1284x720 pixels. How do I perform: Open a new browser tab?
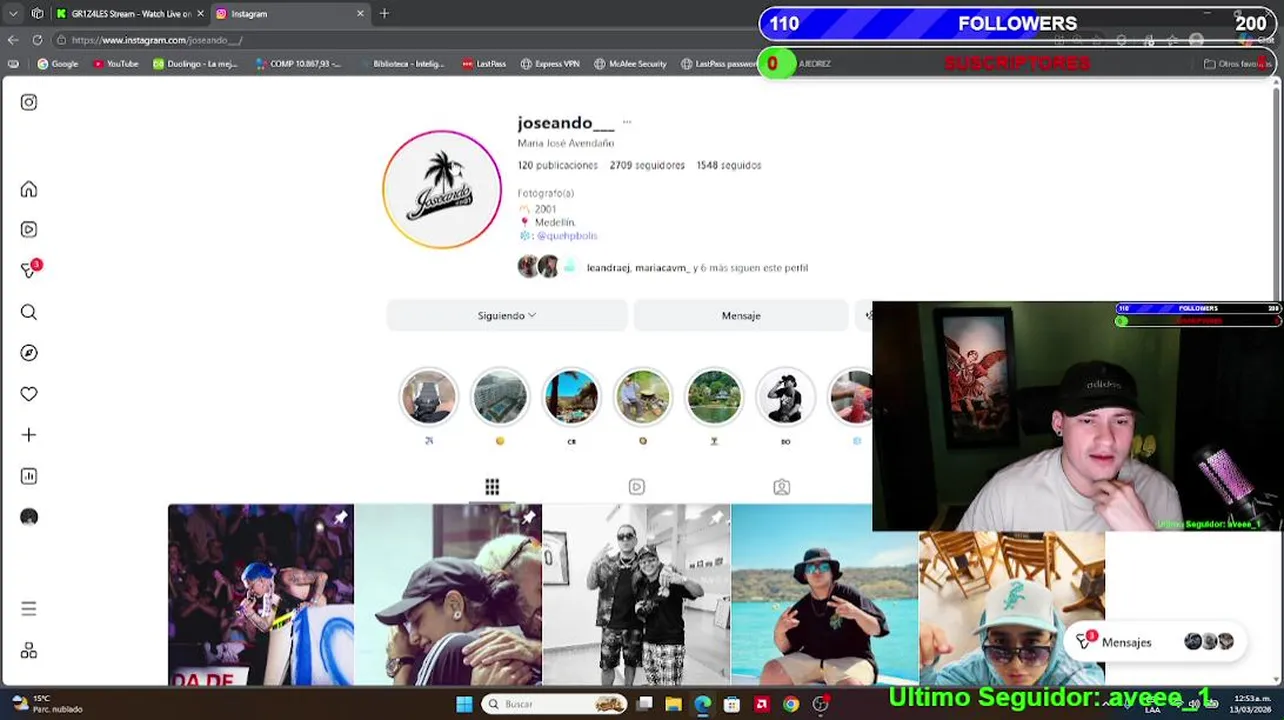[x=384, y=14]
